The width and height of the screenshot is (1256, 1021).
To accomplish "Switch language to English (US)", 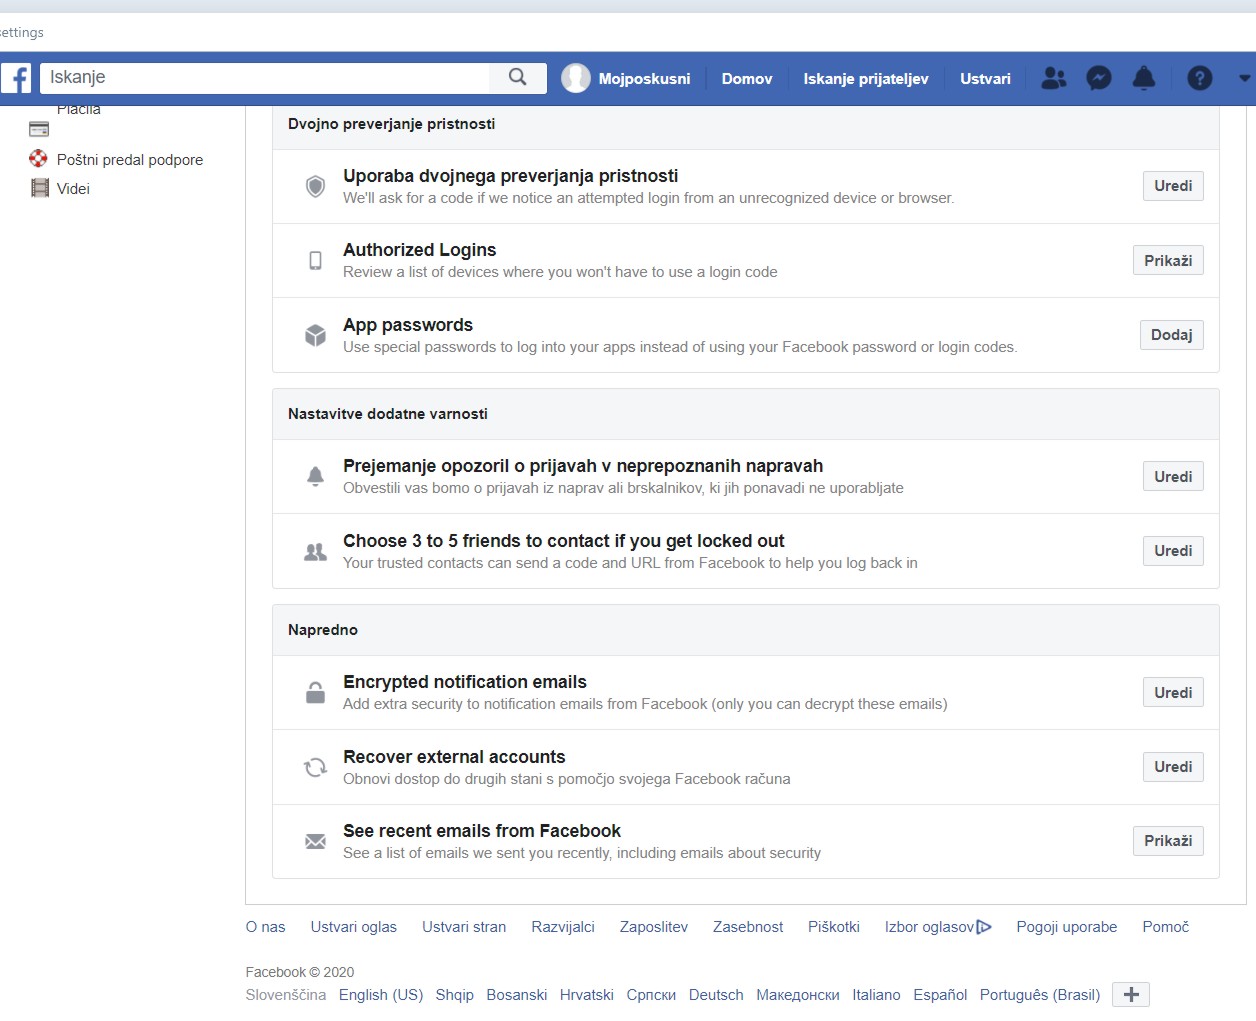I will coord(380,994).
